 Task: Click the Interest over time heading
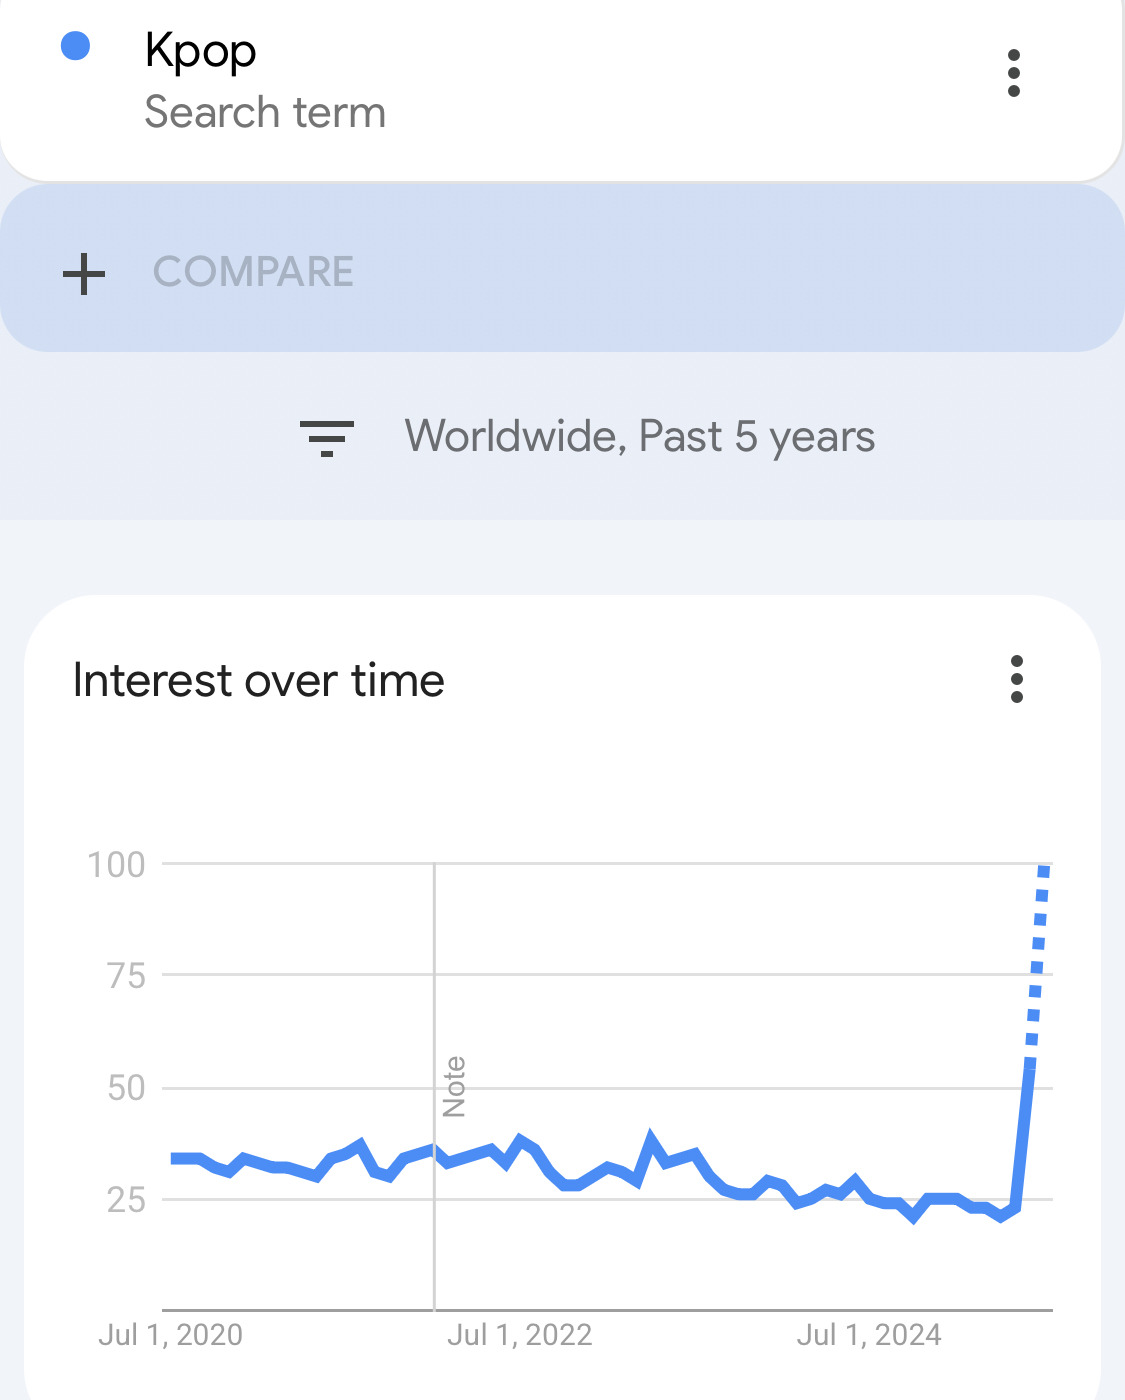point(259,681)
